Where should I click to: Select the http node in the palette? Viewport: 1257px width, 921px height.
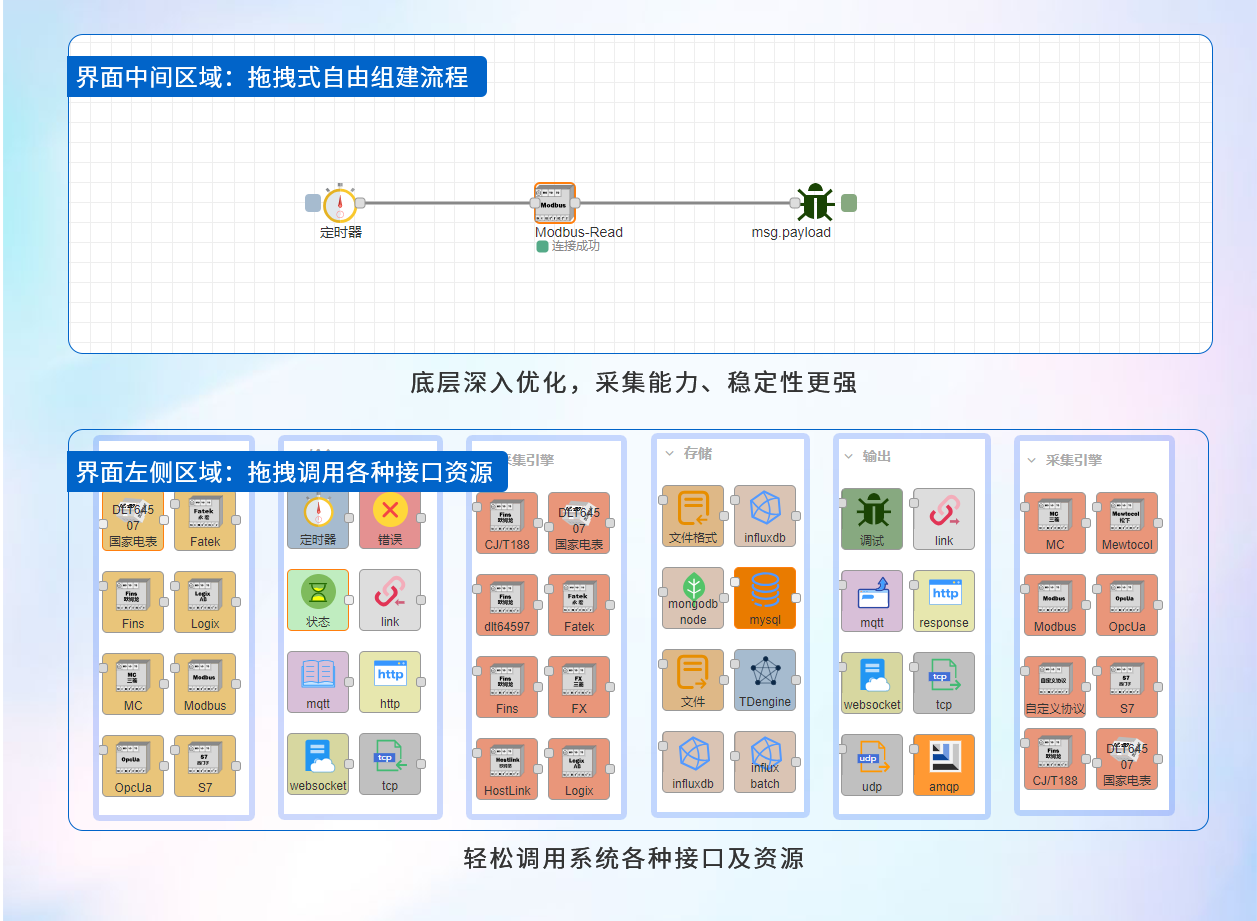(390, 682)
